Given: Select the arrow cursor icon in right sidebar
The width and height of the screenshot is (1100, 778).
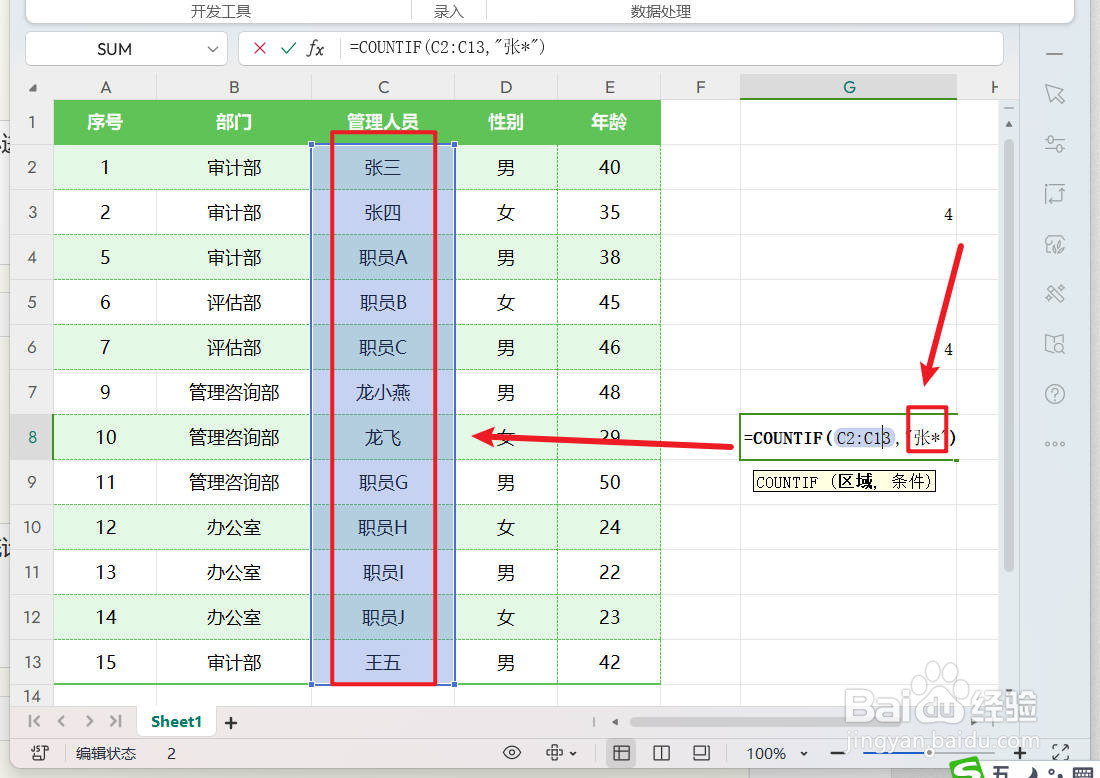Looking at the screenshot, I should pyautogui.click(x=1054, y=95).
